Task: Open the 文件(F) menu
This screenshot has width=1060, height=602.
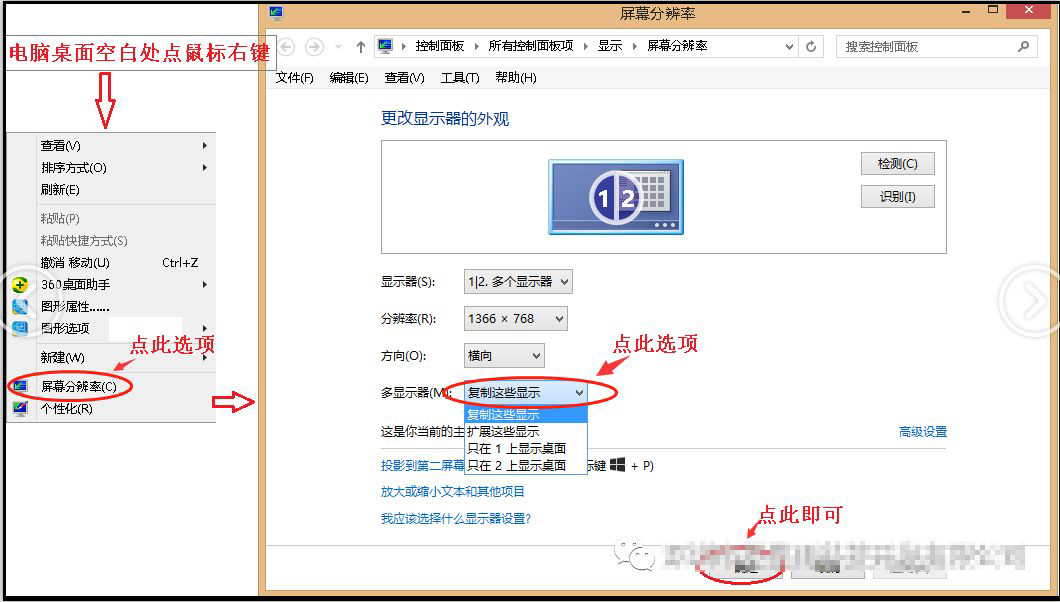Action: click(x=295, y=78)
